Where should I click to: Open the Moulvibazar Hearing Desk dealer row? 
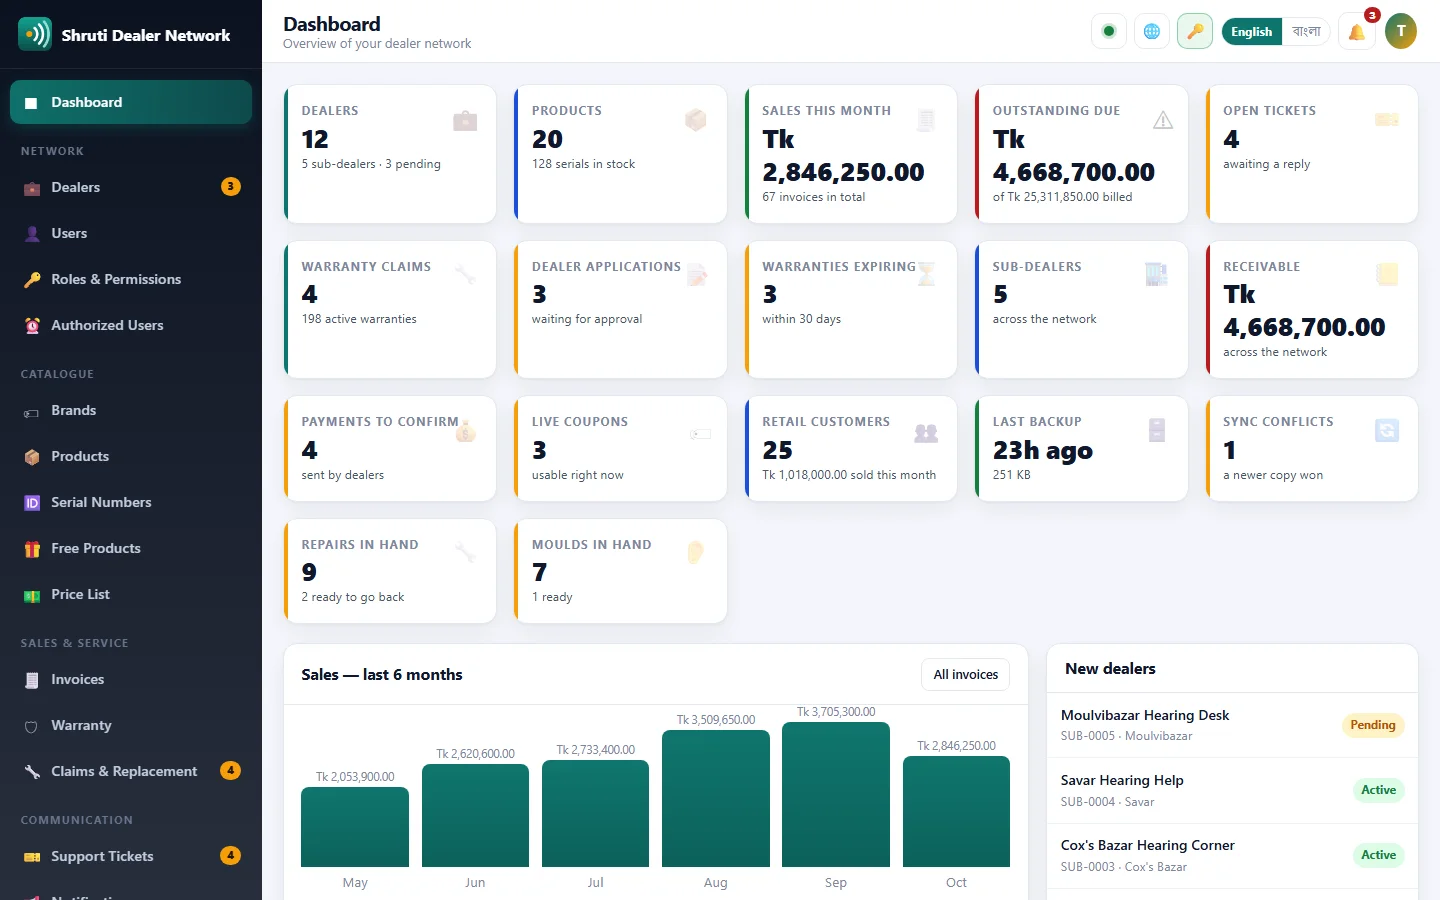click(x=1232, y=725)
